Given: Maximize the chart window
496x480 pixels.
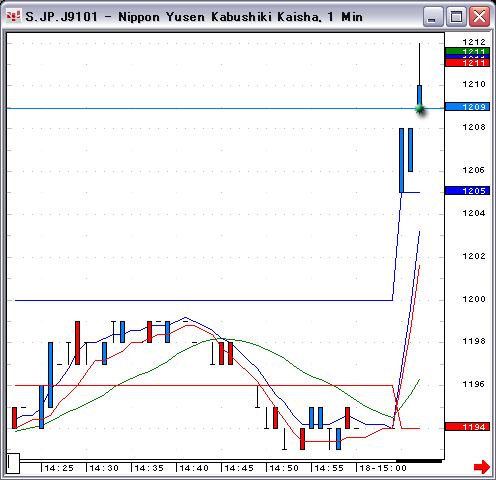Looking at the screenshot, I should tap(456, 16).
